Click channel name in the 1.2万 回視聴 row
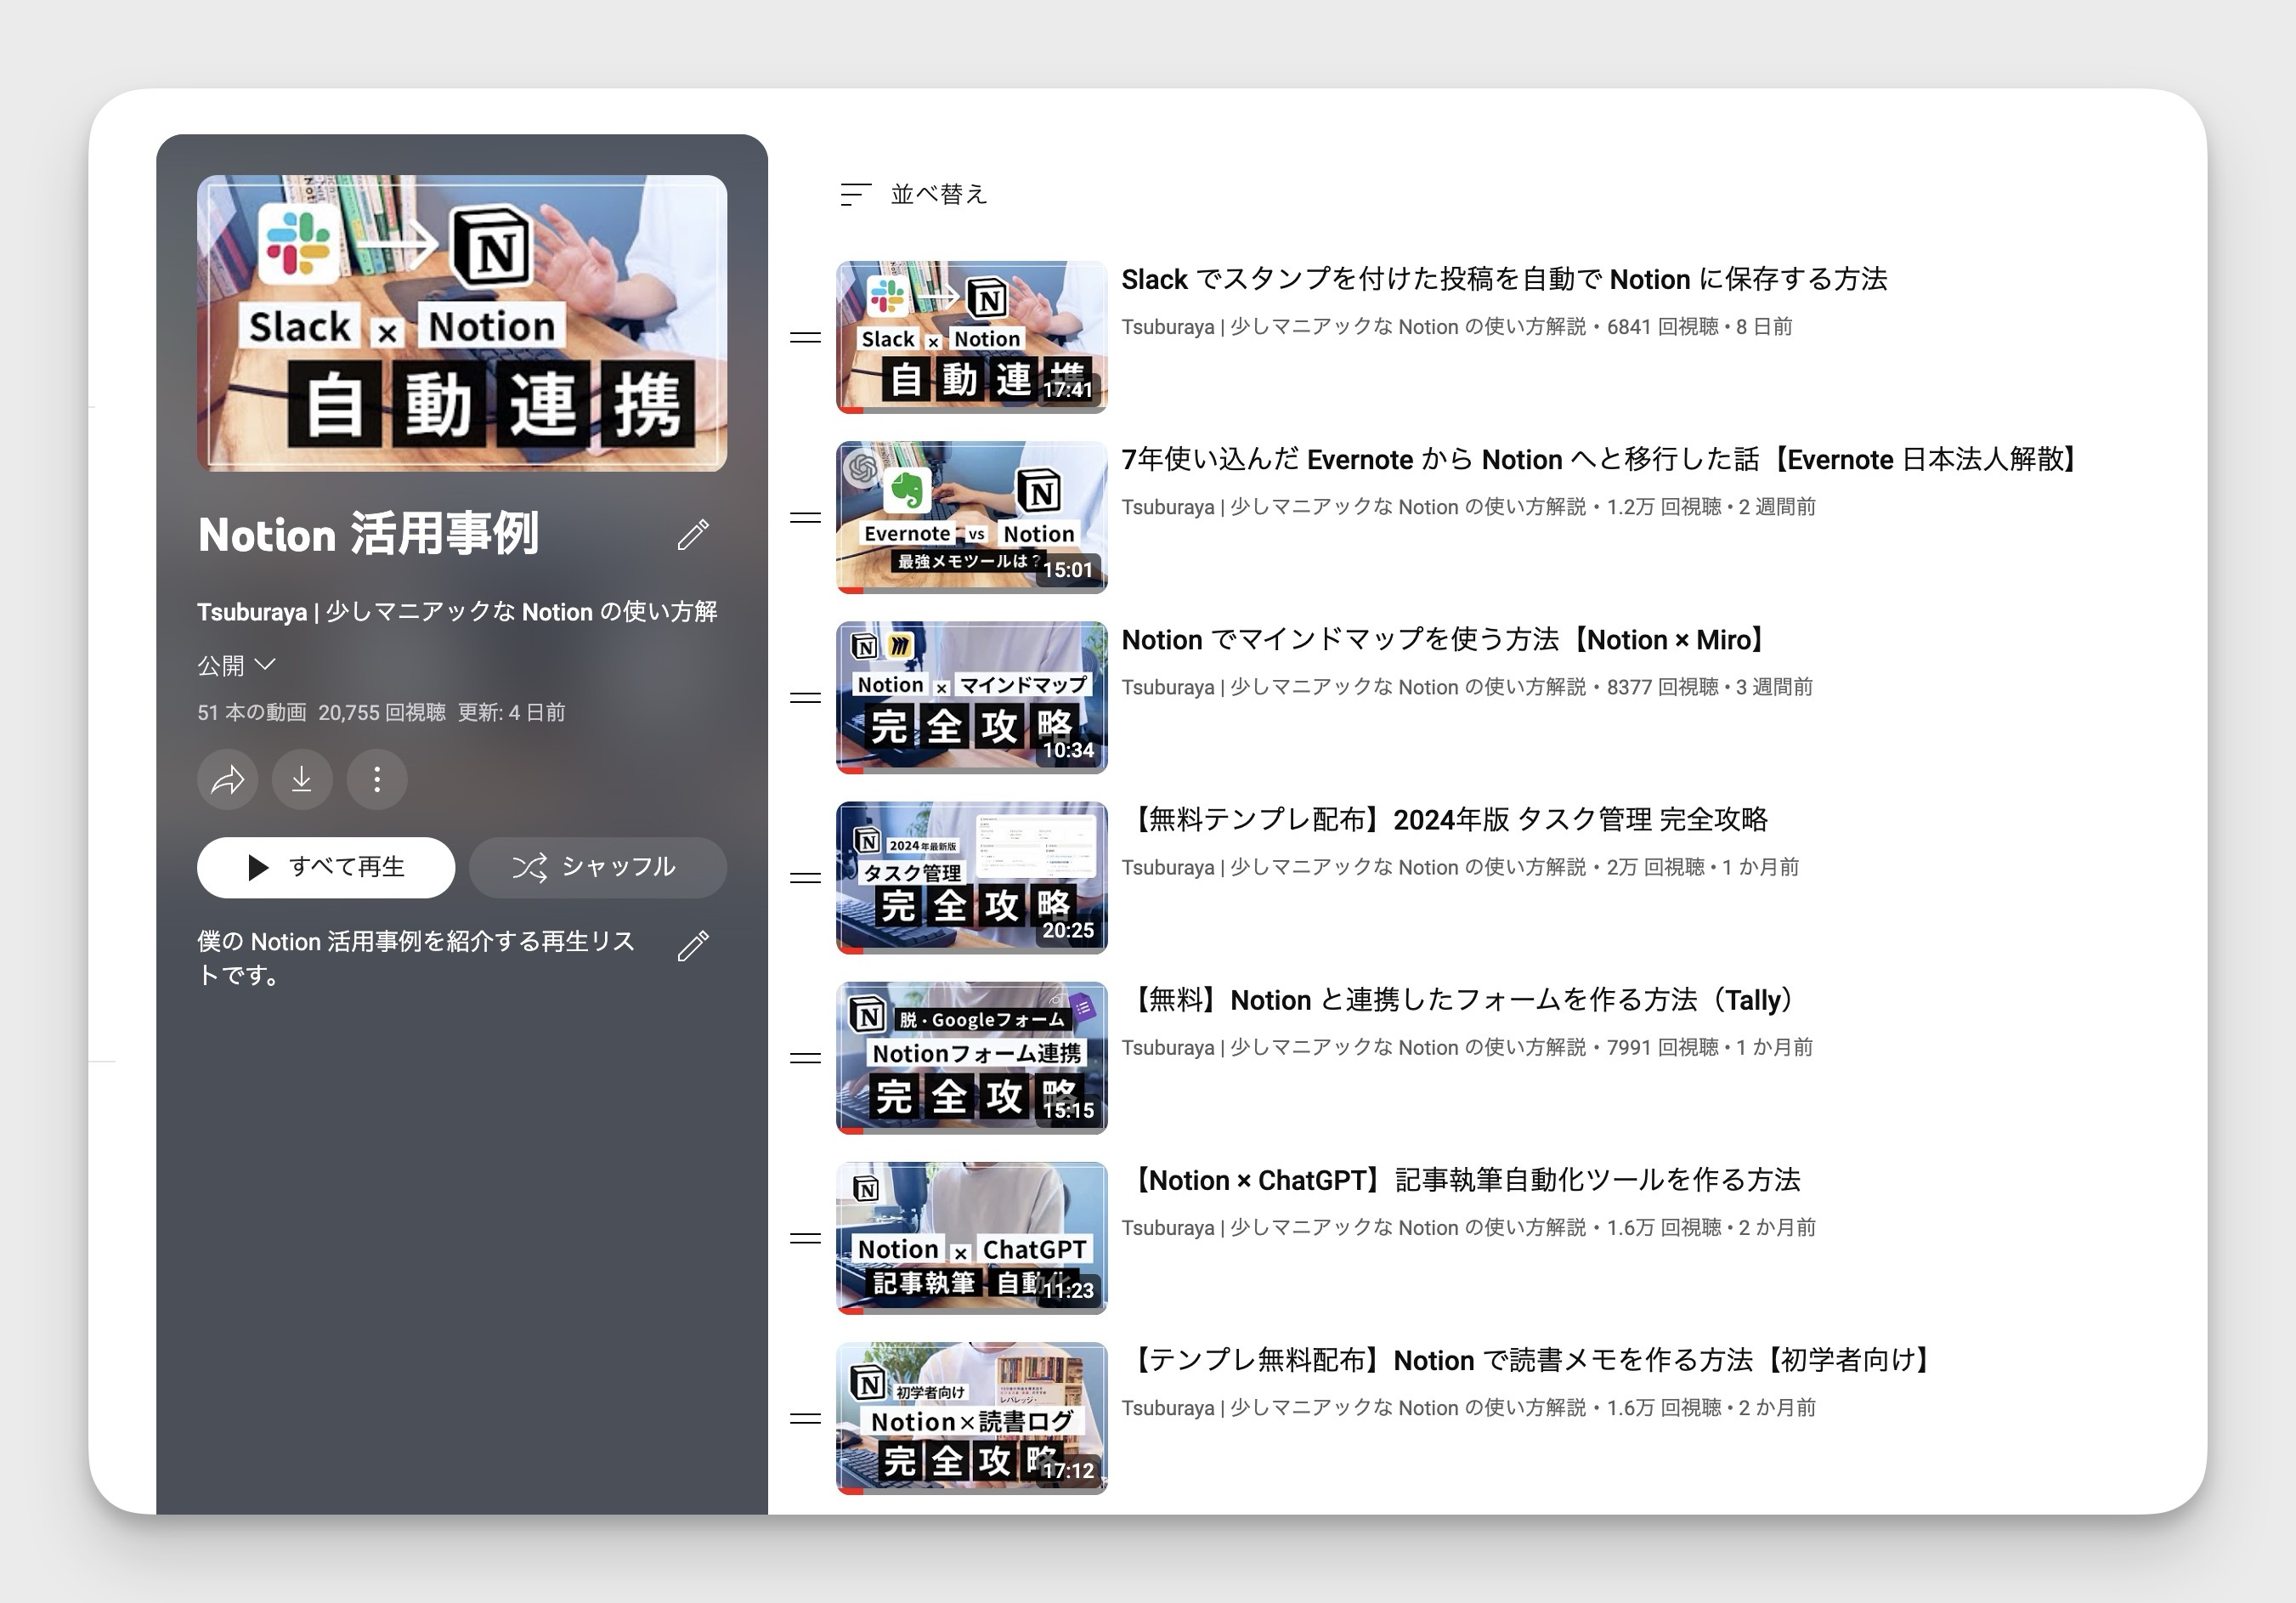The image size is (2296, 1603). click(1353, 507)
